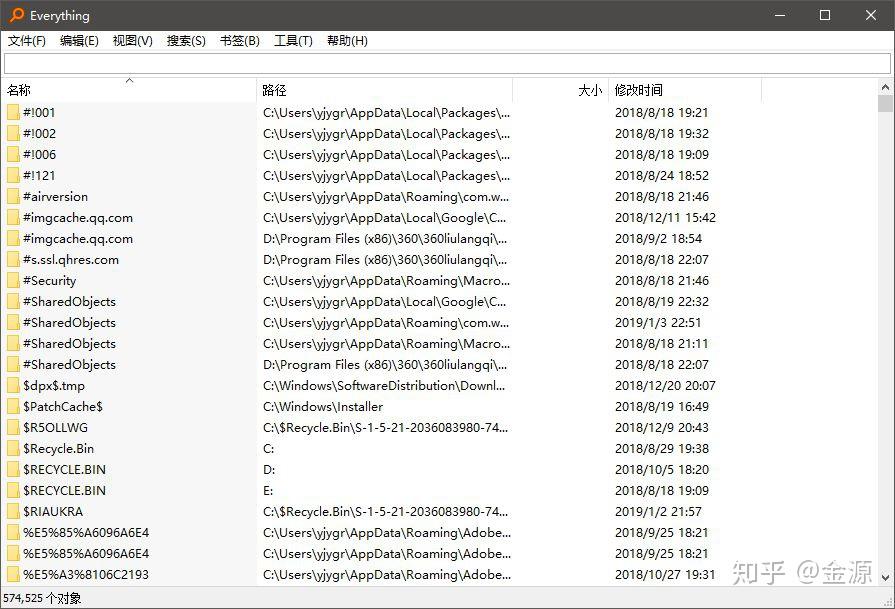Open the 工具(T) menu
Viewport: 895px width, 609px height.
[x=293, y=41]
